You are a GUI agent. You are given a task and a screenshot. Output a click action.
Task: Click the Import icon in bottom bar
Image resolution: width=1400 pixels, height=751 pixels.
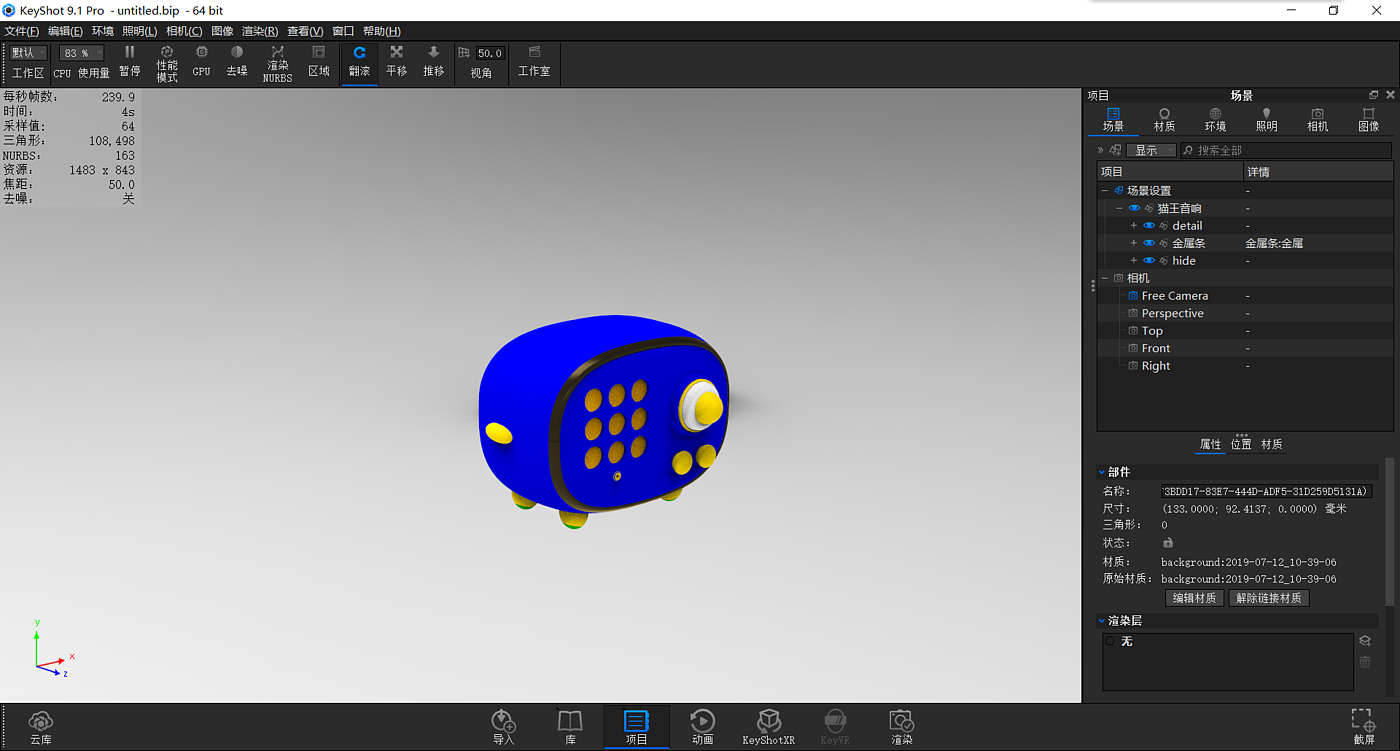[503, 727]
